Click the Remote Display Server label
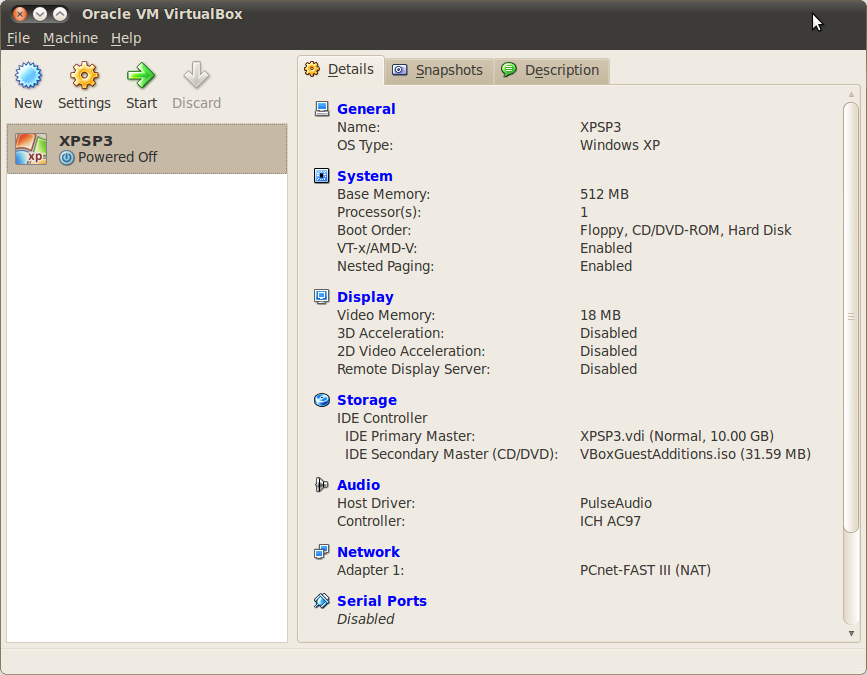The image size is (867, 675). 414,369
